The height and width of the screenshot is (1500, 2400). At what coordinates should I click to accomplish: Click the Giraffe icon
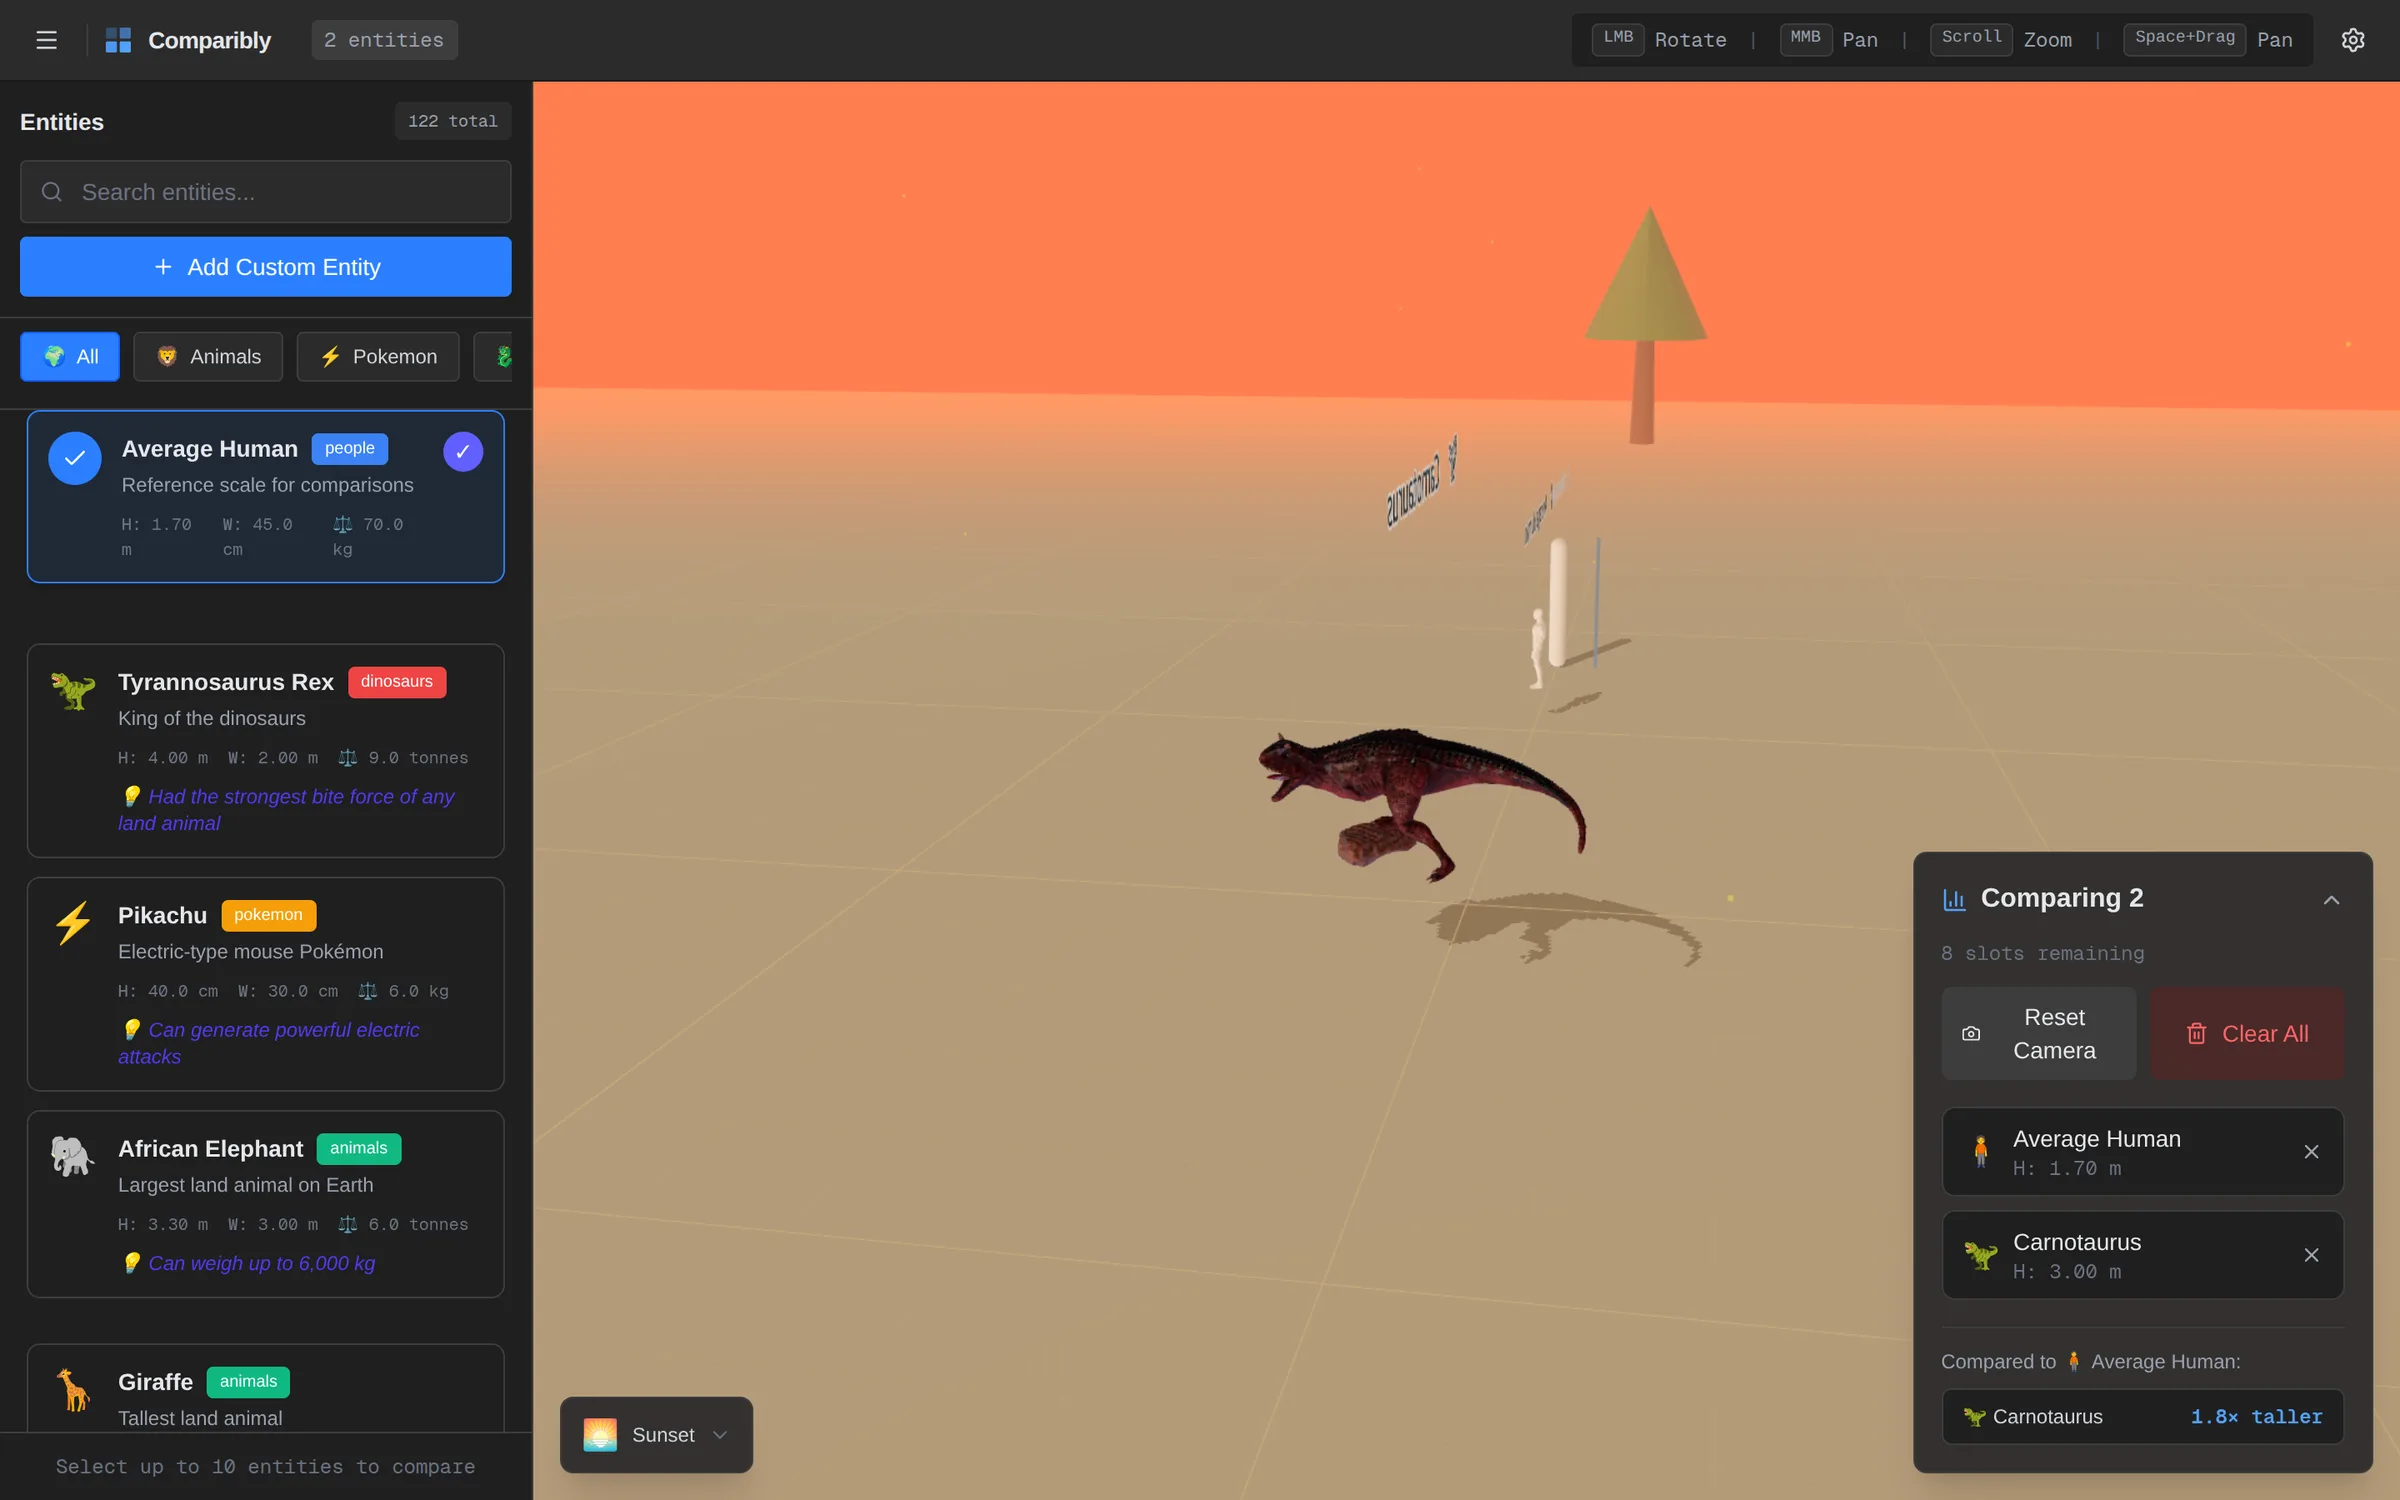(72, 1389)
